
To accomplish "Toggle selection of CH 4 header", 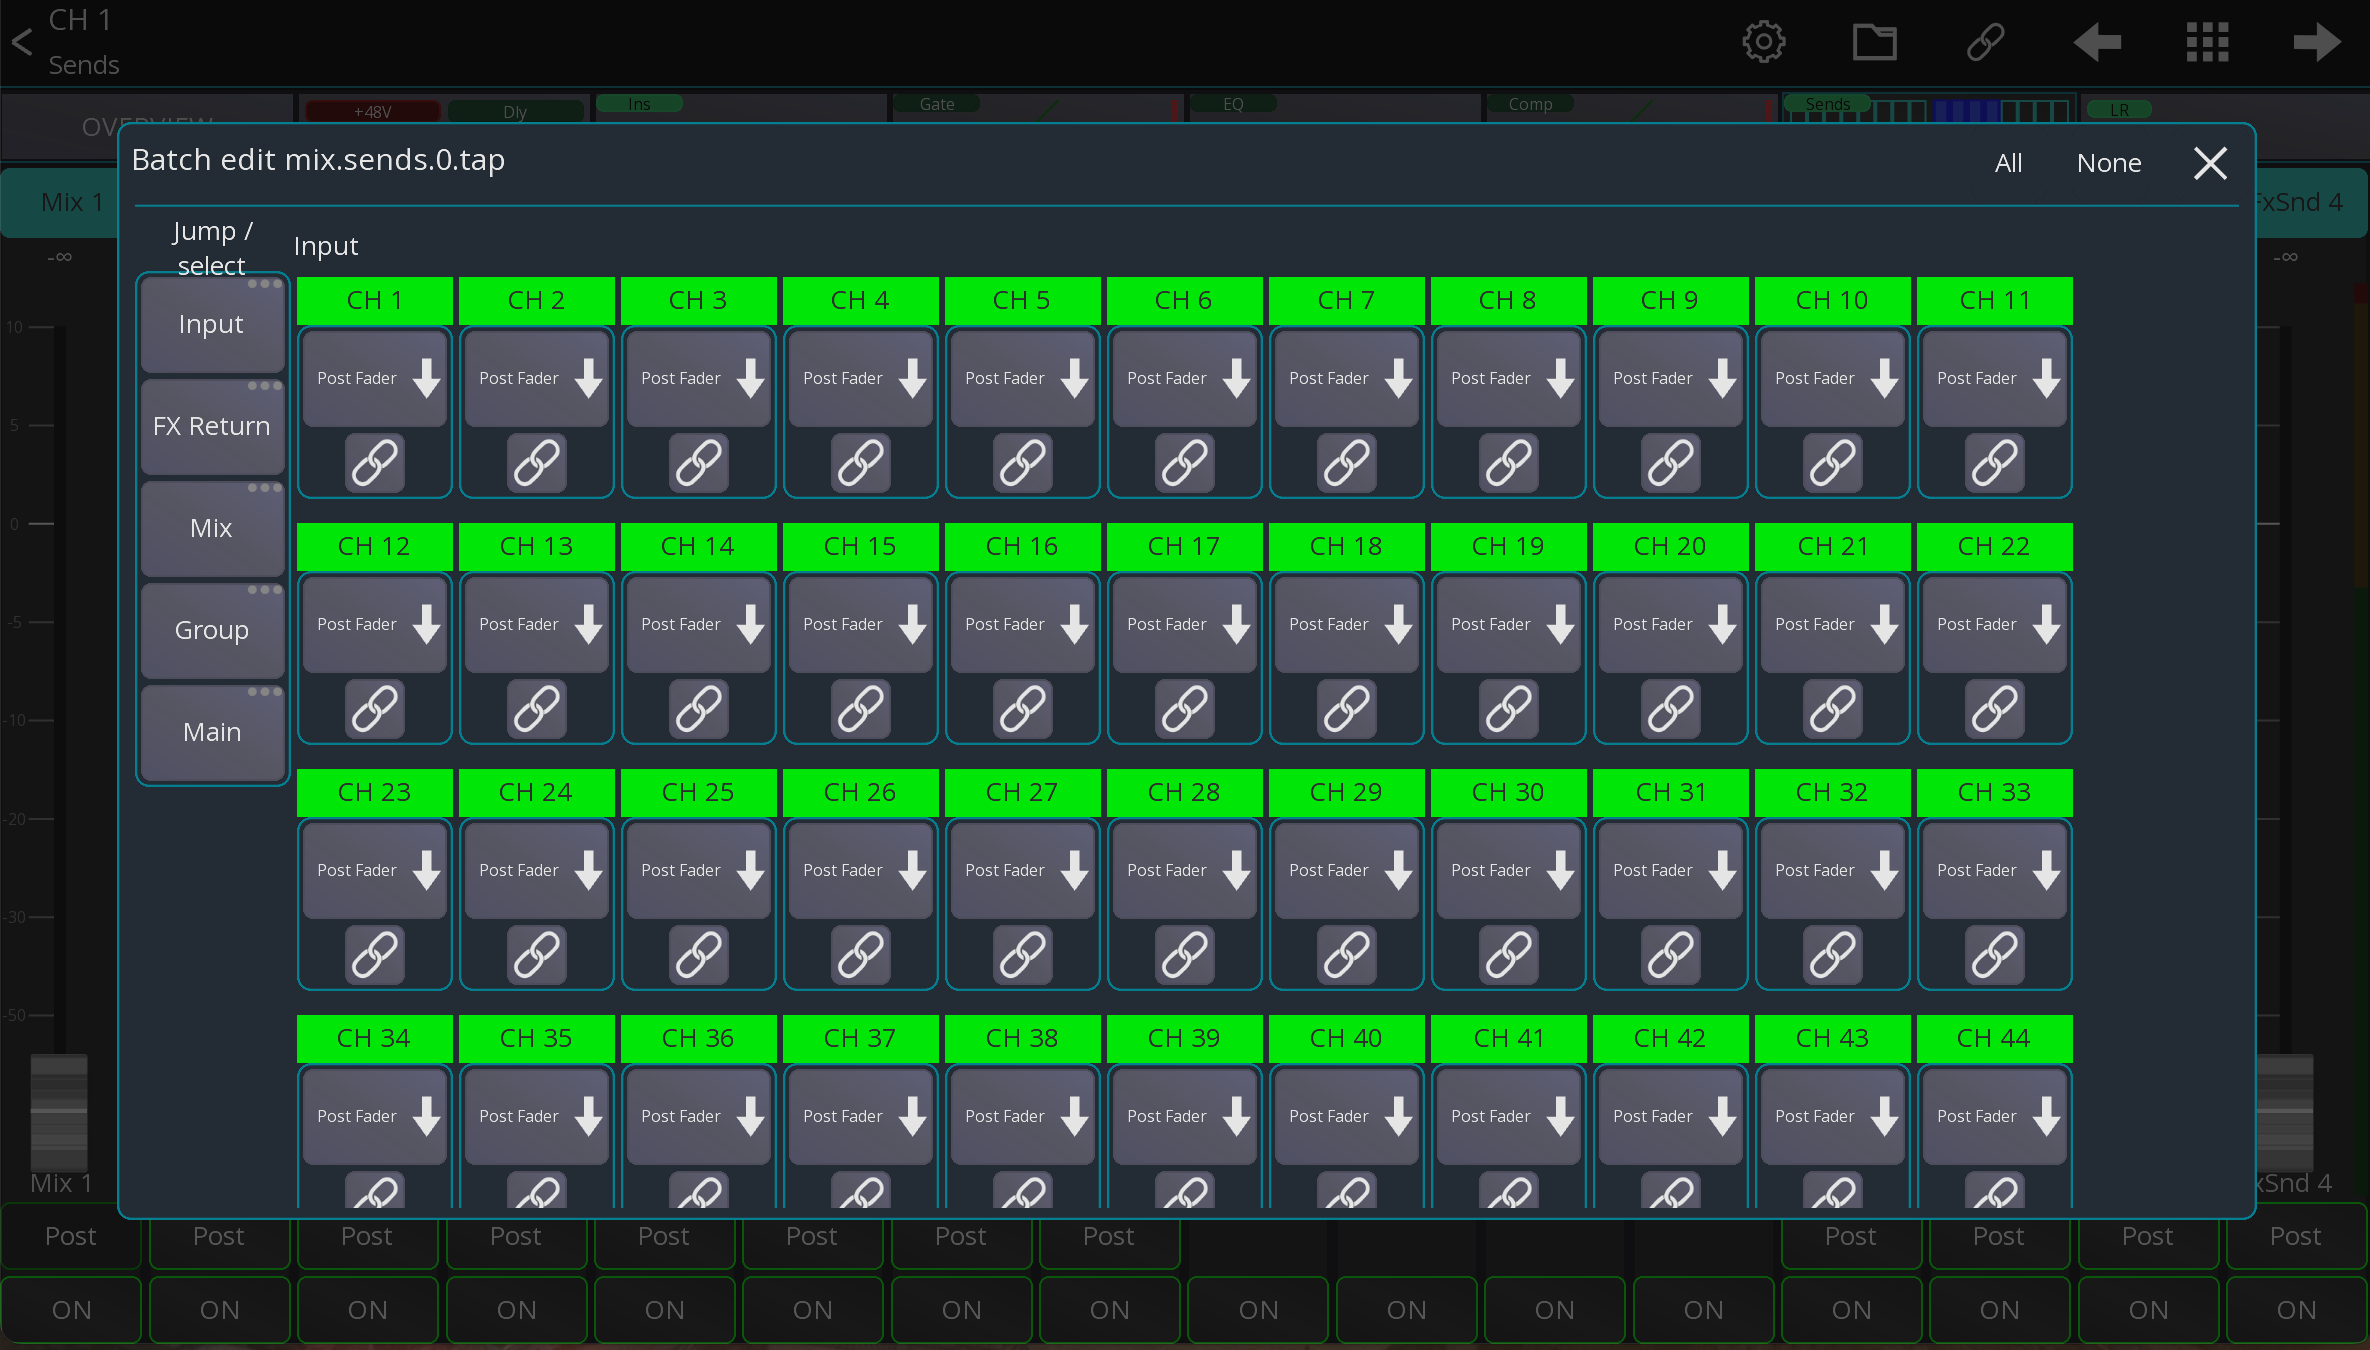I will [x=861, y=301].
